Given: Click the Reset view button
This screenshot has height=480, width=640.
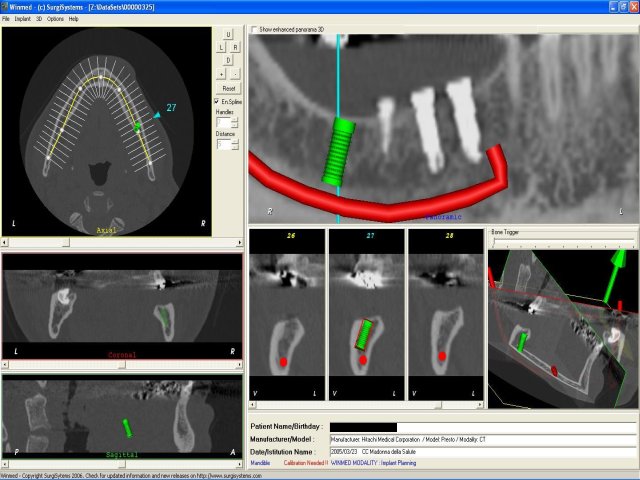Looking at the screenshot, I should click(229, 88).
